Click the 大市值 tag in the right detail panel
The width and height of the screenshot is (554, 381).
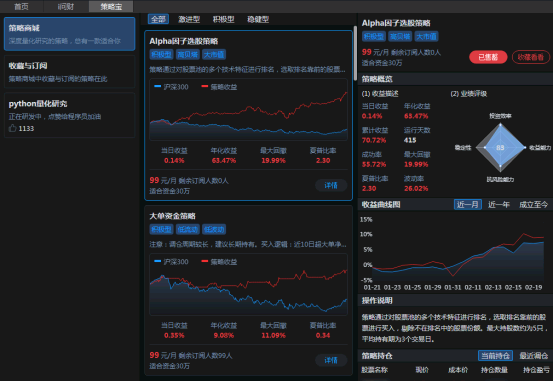[x=426, y=36]
